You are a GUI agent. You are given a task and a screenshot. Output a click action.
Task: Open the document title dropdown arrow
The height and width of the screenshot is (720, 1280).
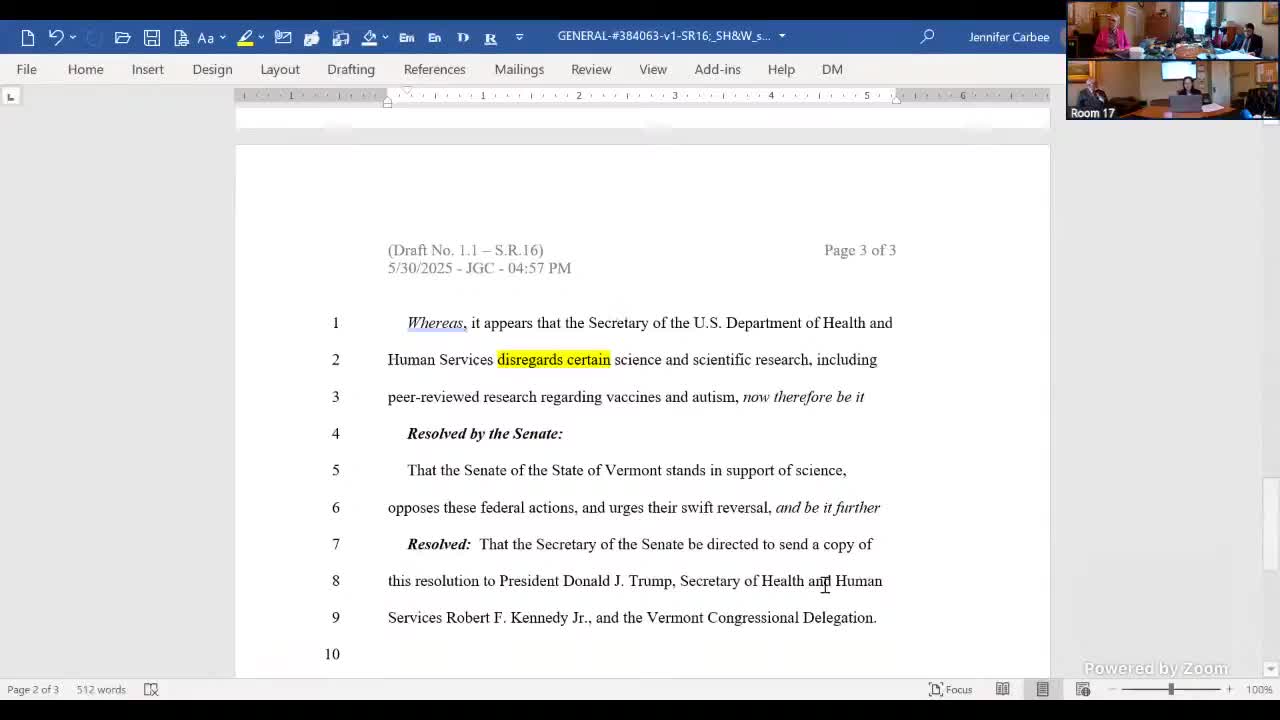[782, 36]
